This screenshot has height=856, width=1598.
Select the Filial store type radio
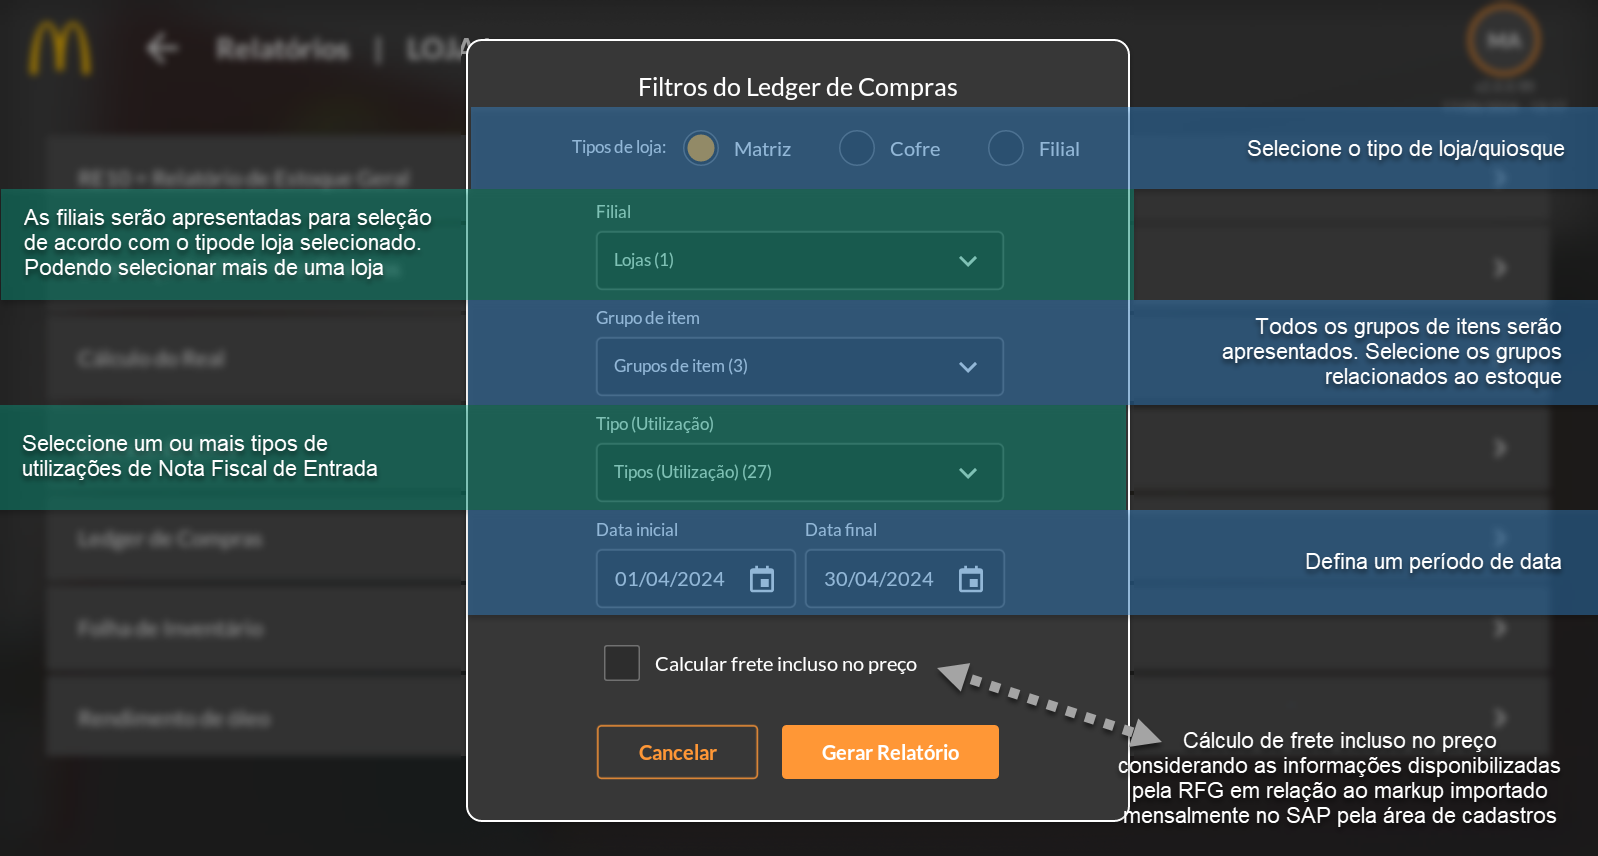click(1006, 148)
